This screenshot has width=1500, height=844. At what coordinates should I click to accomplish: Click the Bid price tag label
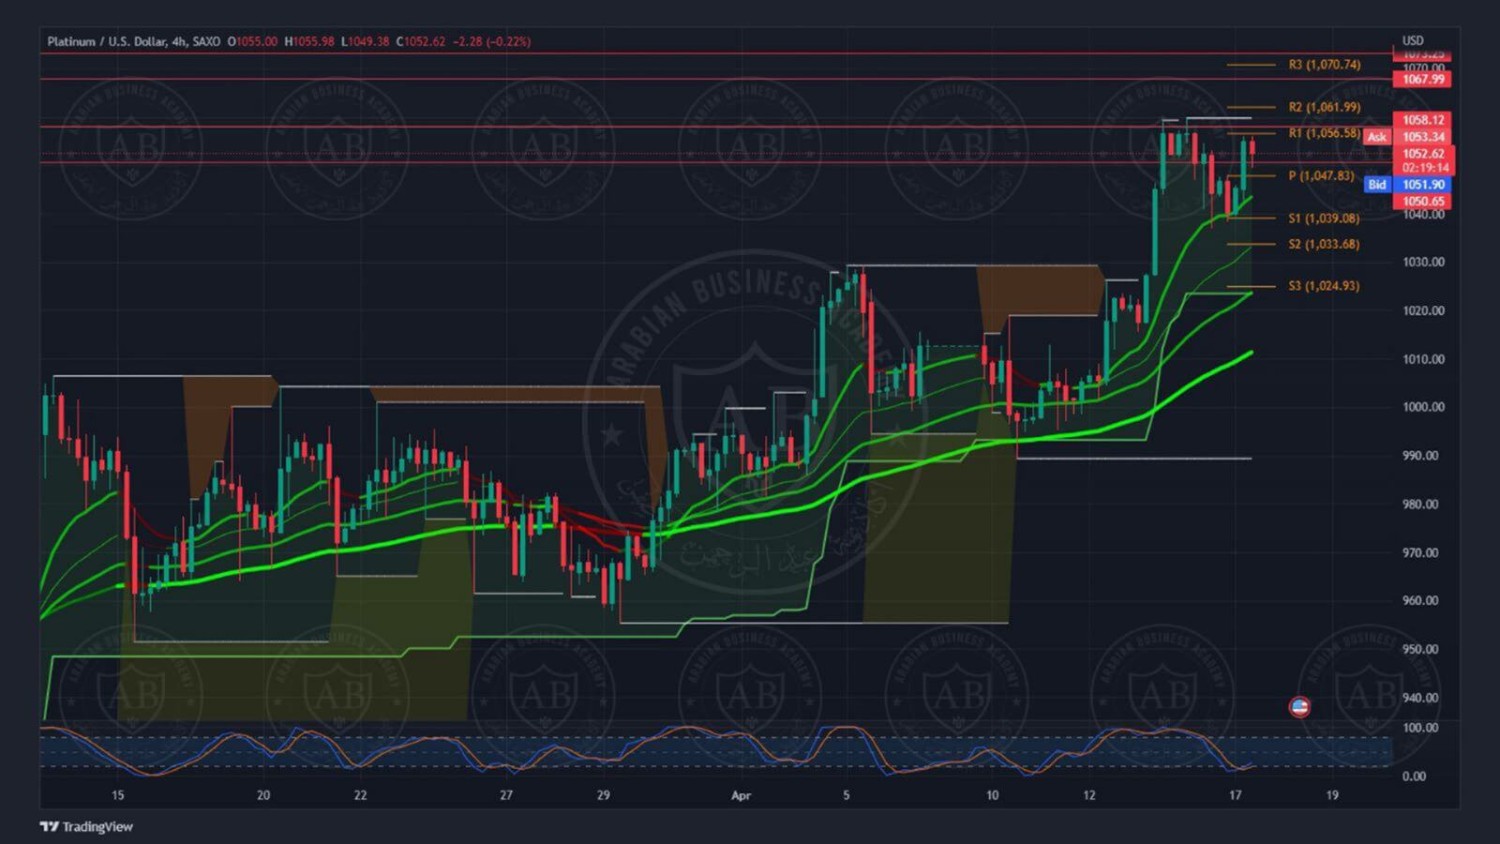click(x=1377, y=185)
